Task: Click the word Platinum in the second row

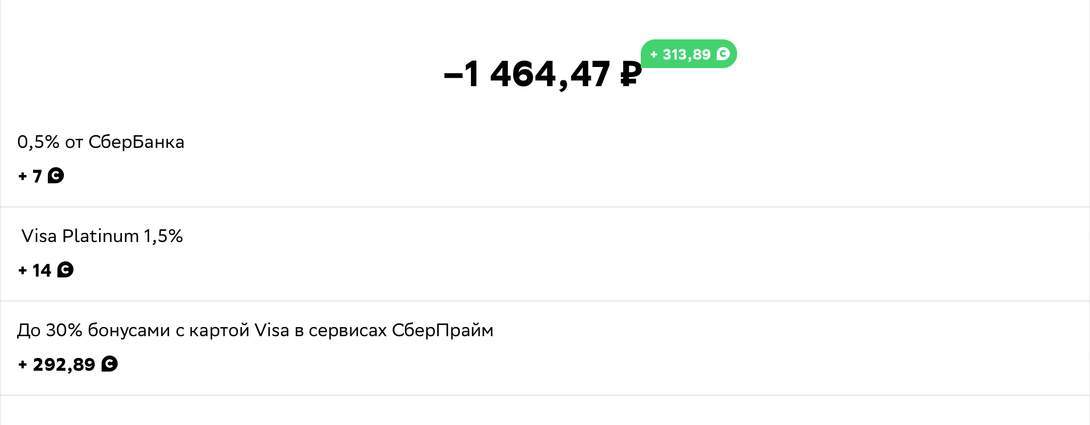Action: click(x=100, y=237)
